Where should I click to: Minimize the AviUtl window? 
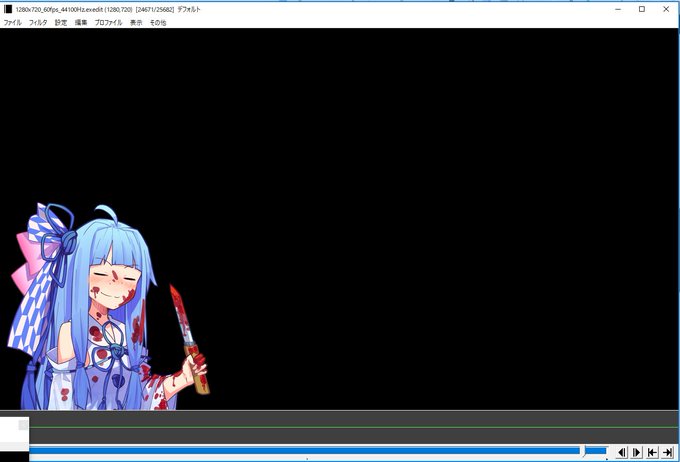coord(618,9)
